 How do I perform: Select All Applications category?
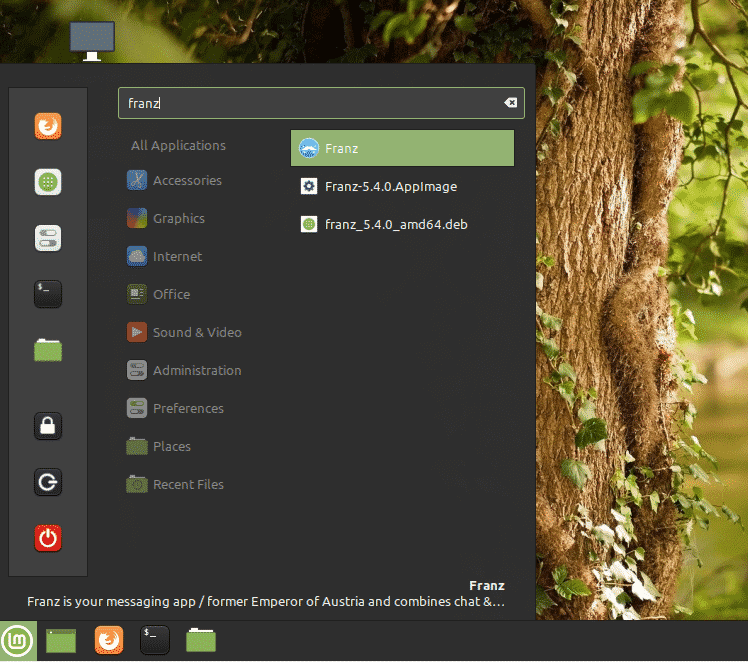tap(178, 145)
